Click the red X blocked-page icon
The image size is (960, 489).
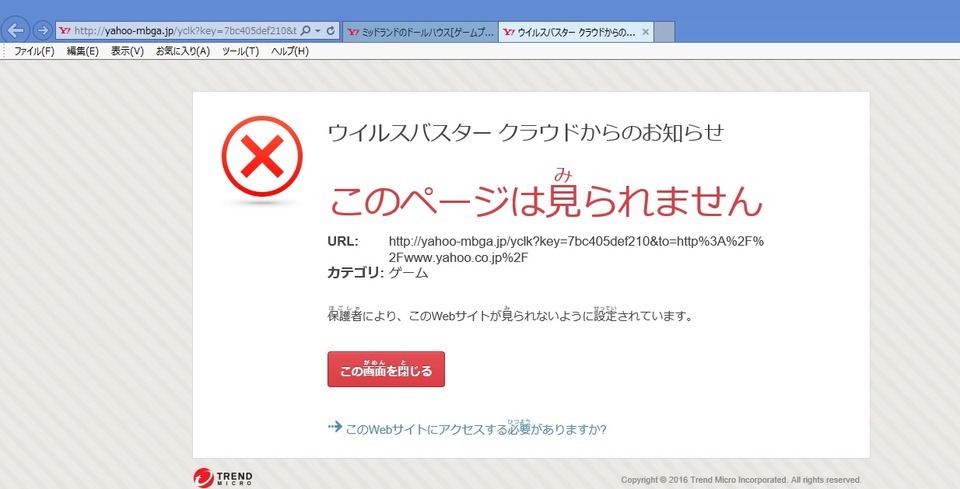click(262, 156)
